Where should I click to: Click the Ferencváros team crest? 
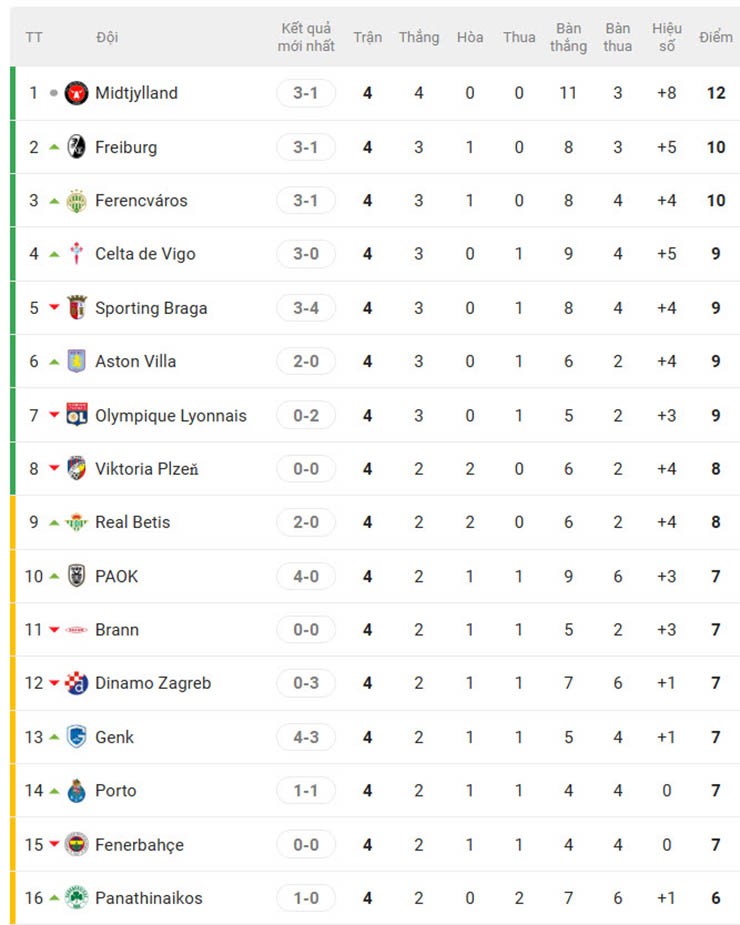(76, 201)
